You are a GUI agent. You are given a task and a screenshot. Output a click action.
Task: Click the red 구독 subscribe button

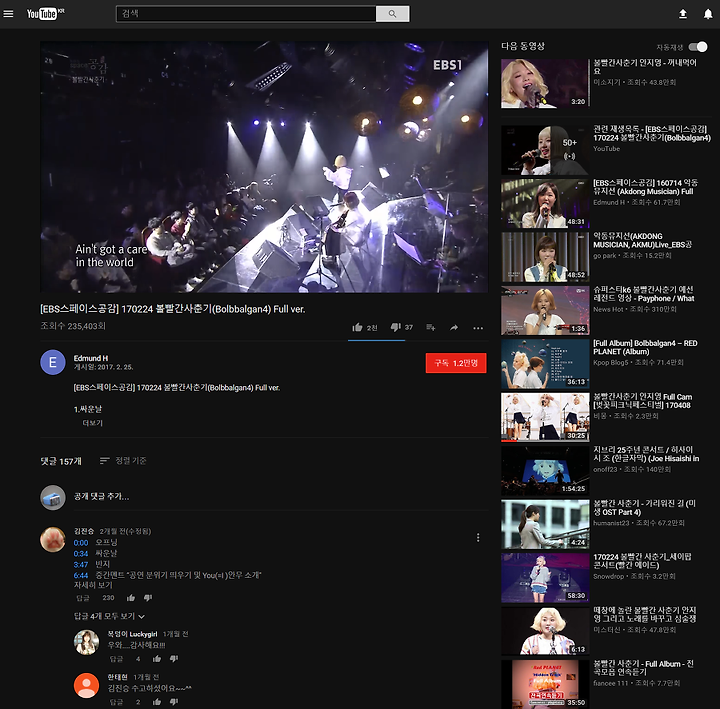pos(456,363)
